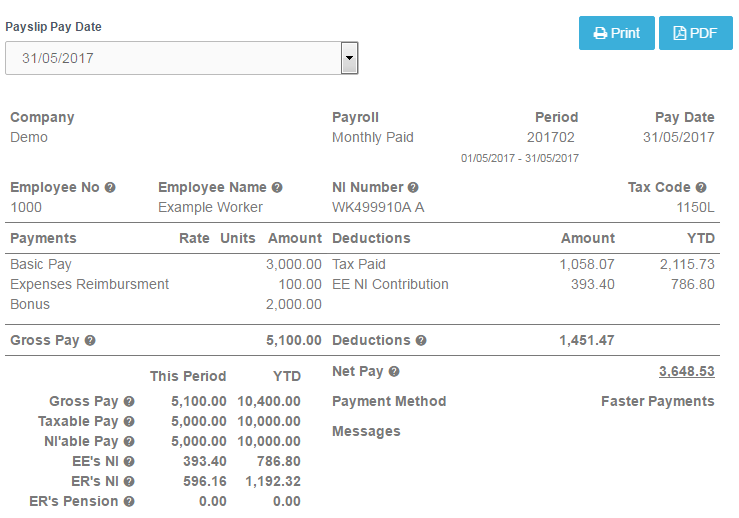Click the ER's NI help icon
Screen dimensions: 739x518
[129, 482]
